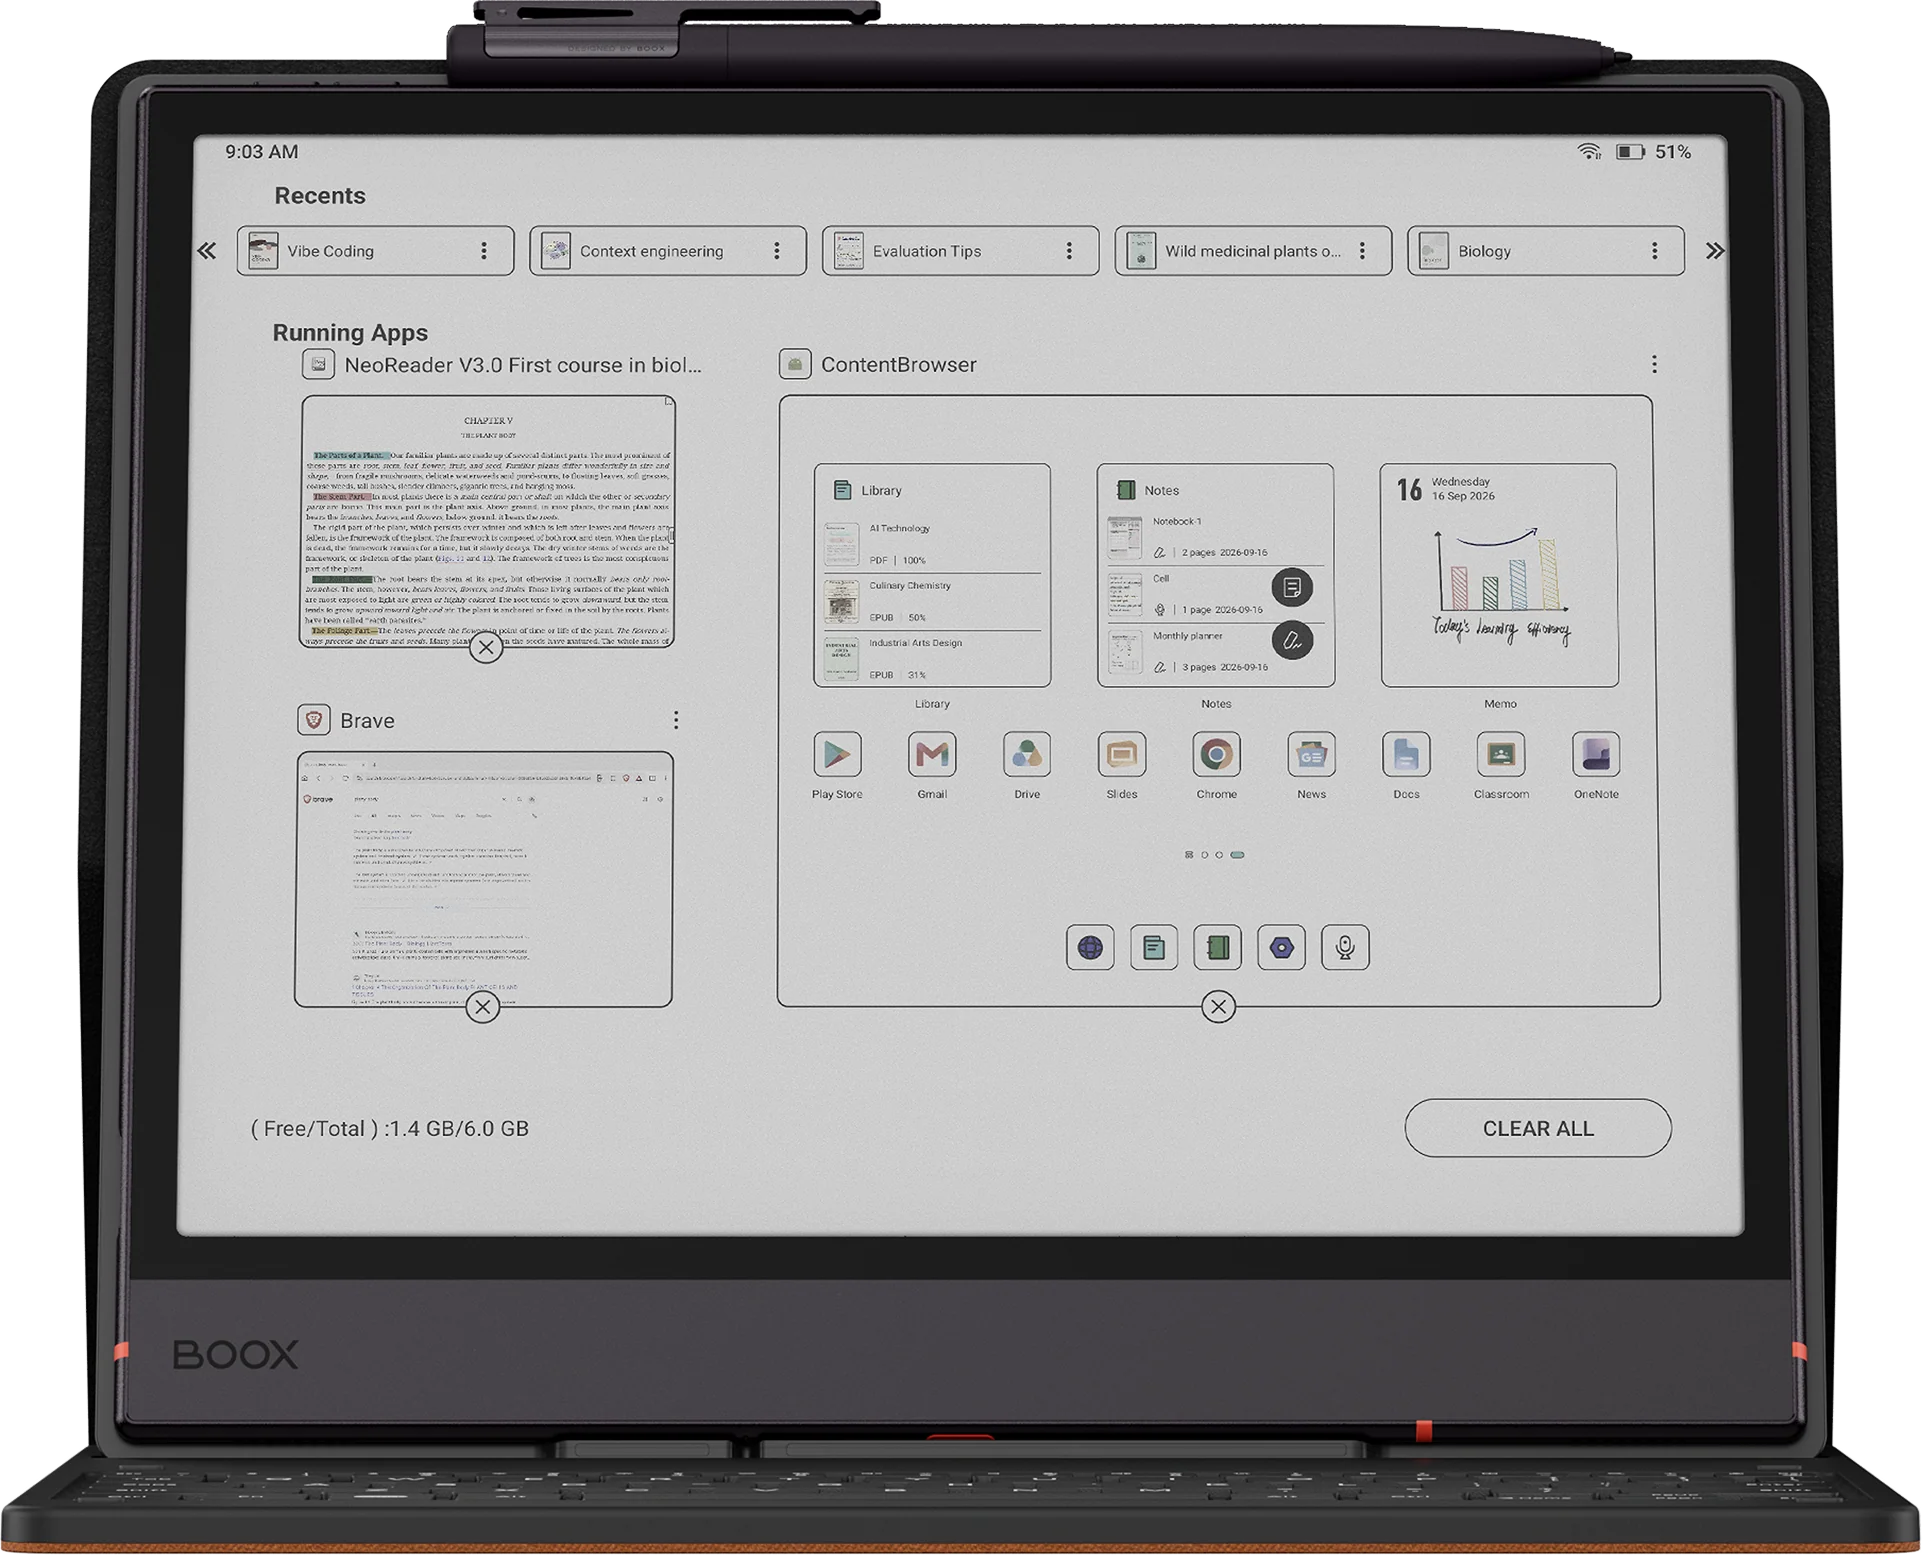The image size is (1923, 1555).
Task: Open News app icon
Action: [x=1311, y=755]
